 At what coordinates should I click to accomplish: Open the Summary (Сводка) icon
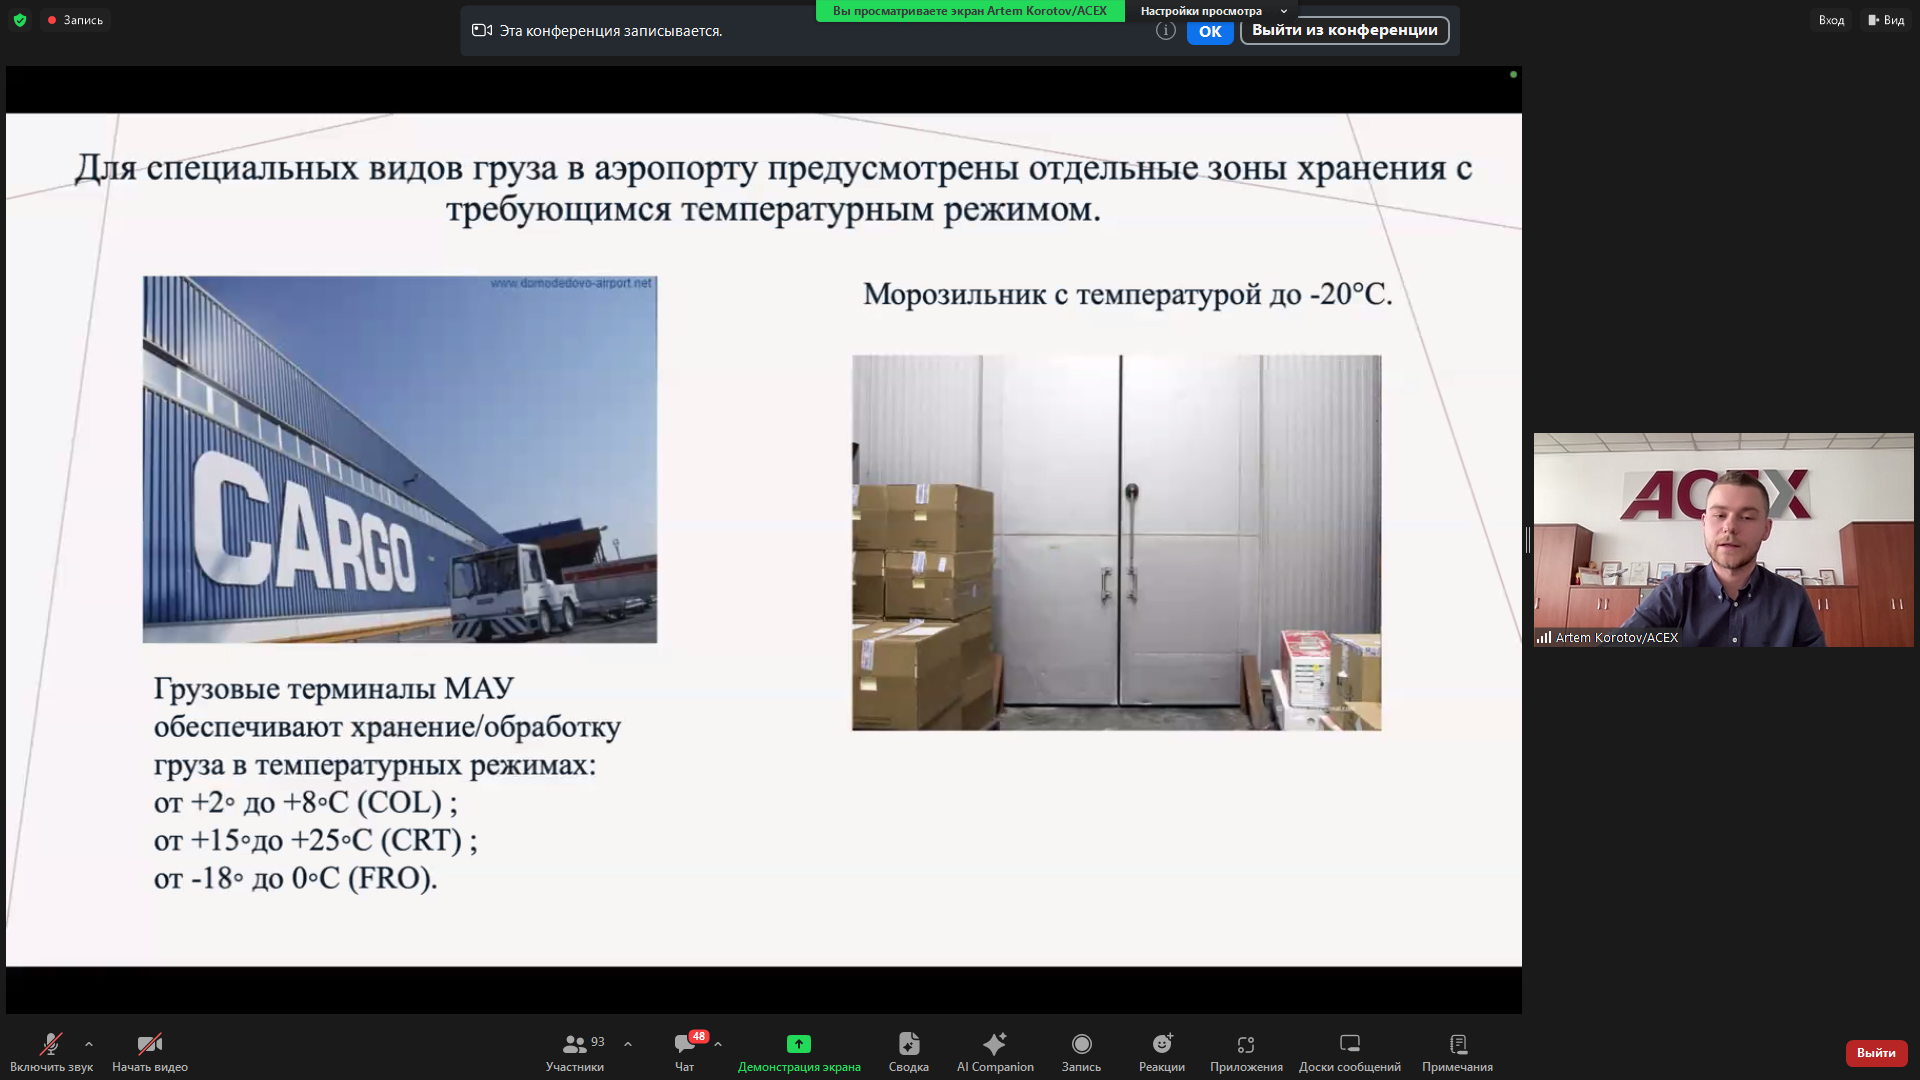[908, 1044]
